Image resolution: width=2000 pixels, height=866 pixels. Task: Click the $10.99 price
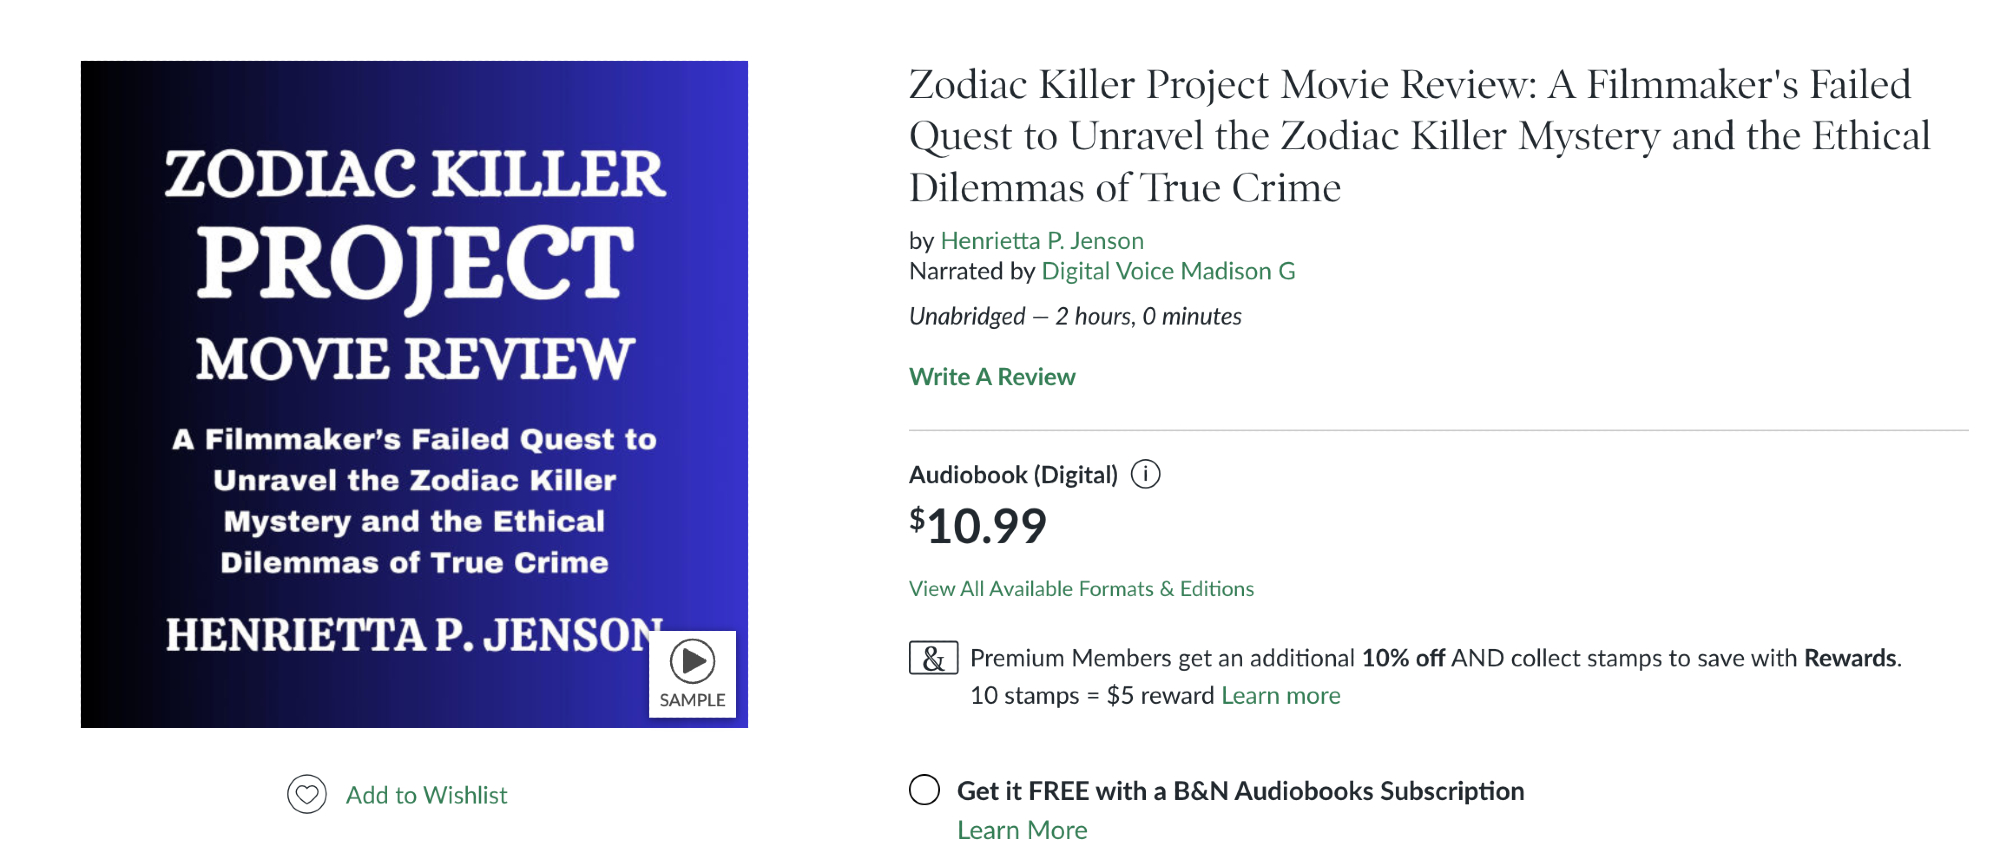[978, 526]
